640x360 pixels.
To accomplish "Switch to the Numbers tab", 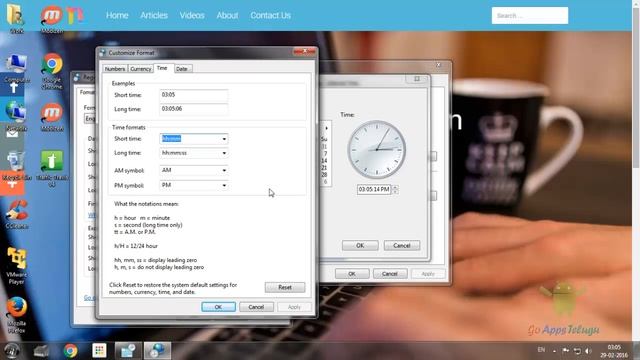I will click(115, 69).
